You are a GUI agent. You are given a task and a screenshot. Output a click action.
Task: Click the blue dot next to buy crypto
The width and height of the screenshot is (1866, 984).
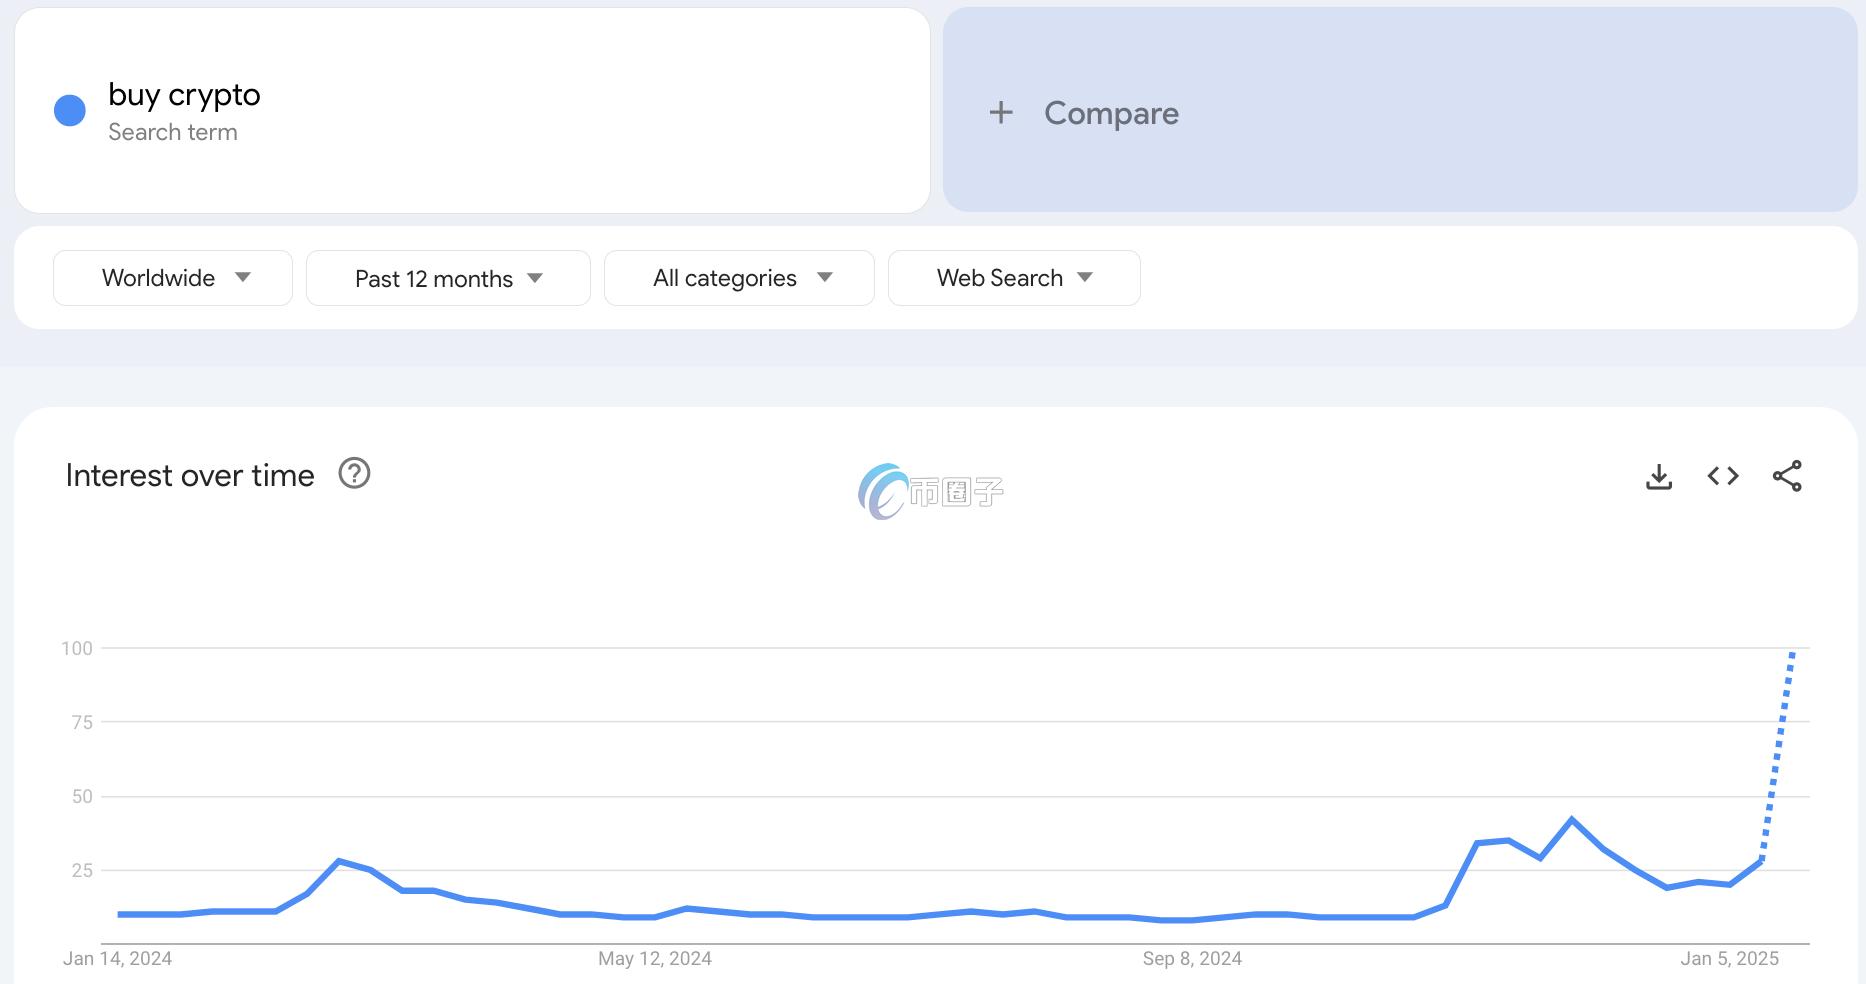(70, 110)
